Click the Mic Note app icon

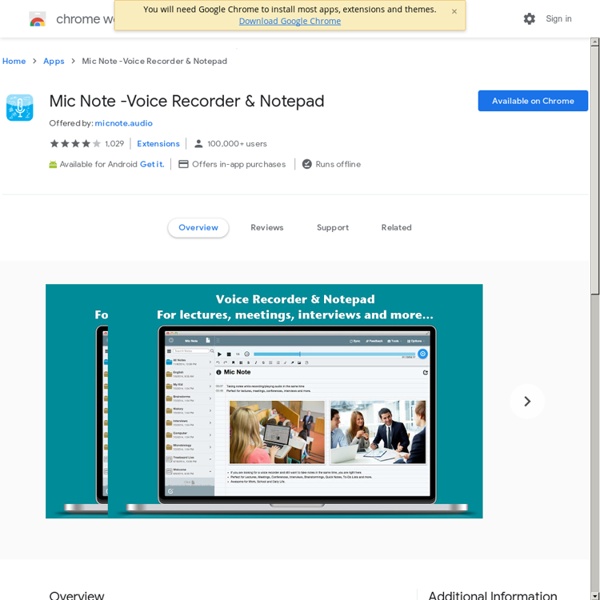click(20, 108)
